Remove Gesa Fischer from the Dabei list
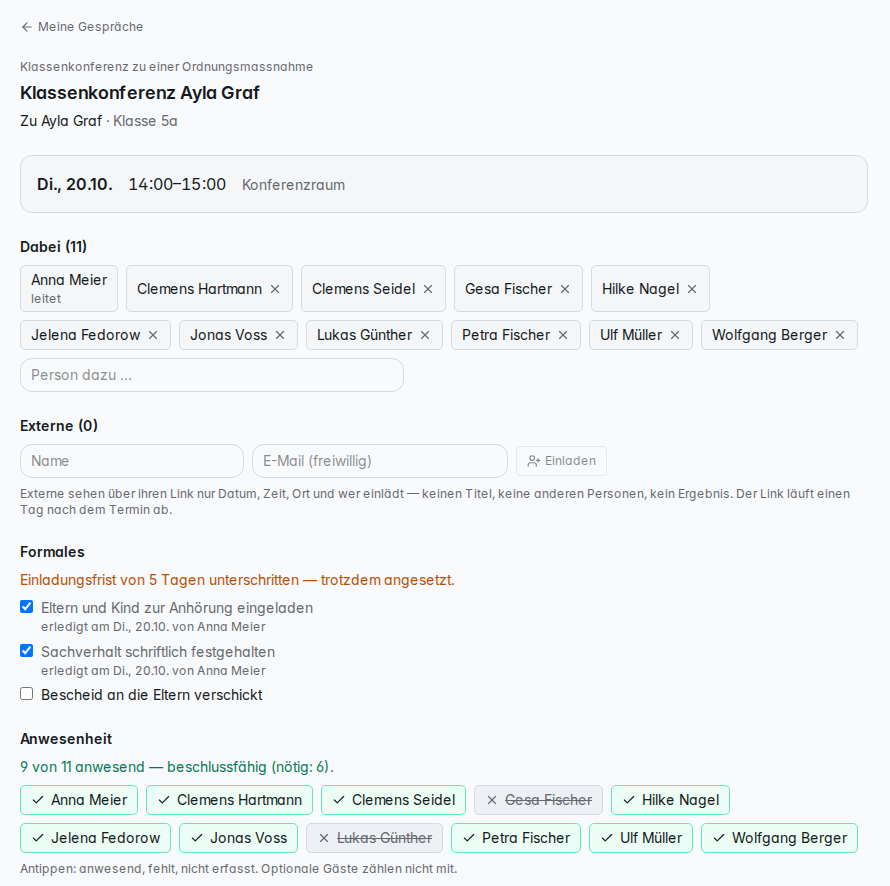Screen dimensions: 890x886 coord(565,289)
